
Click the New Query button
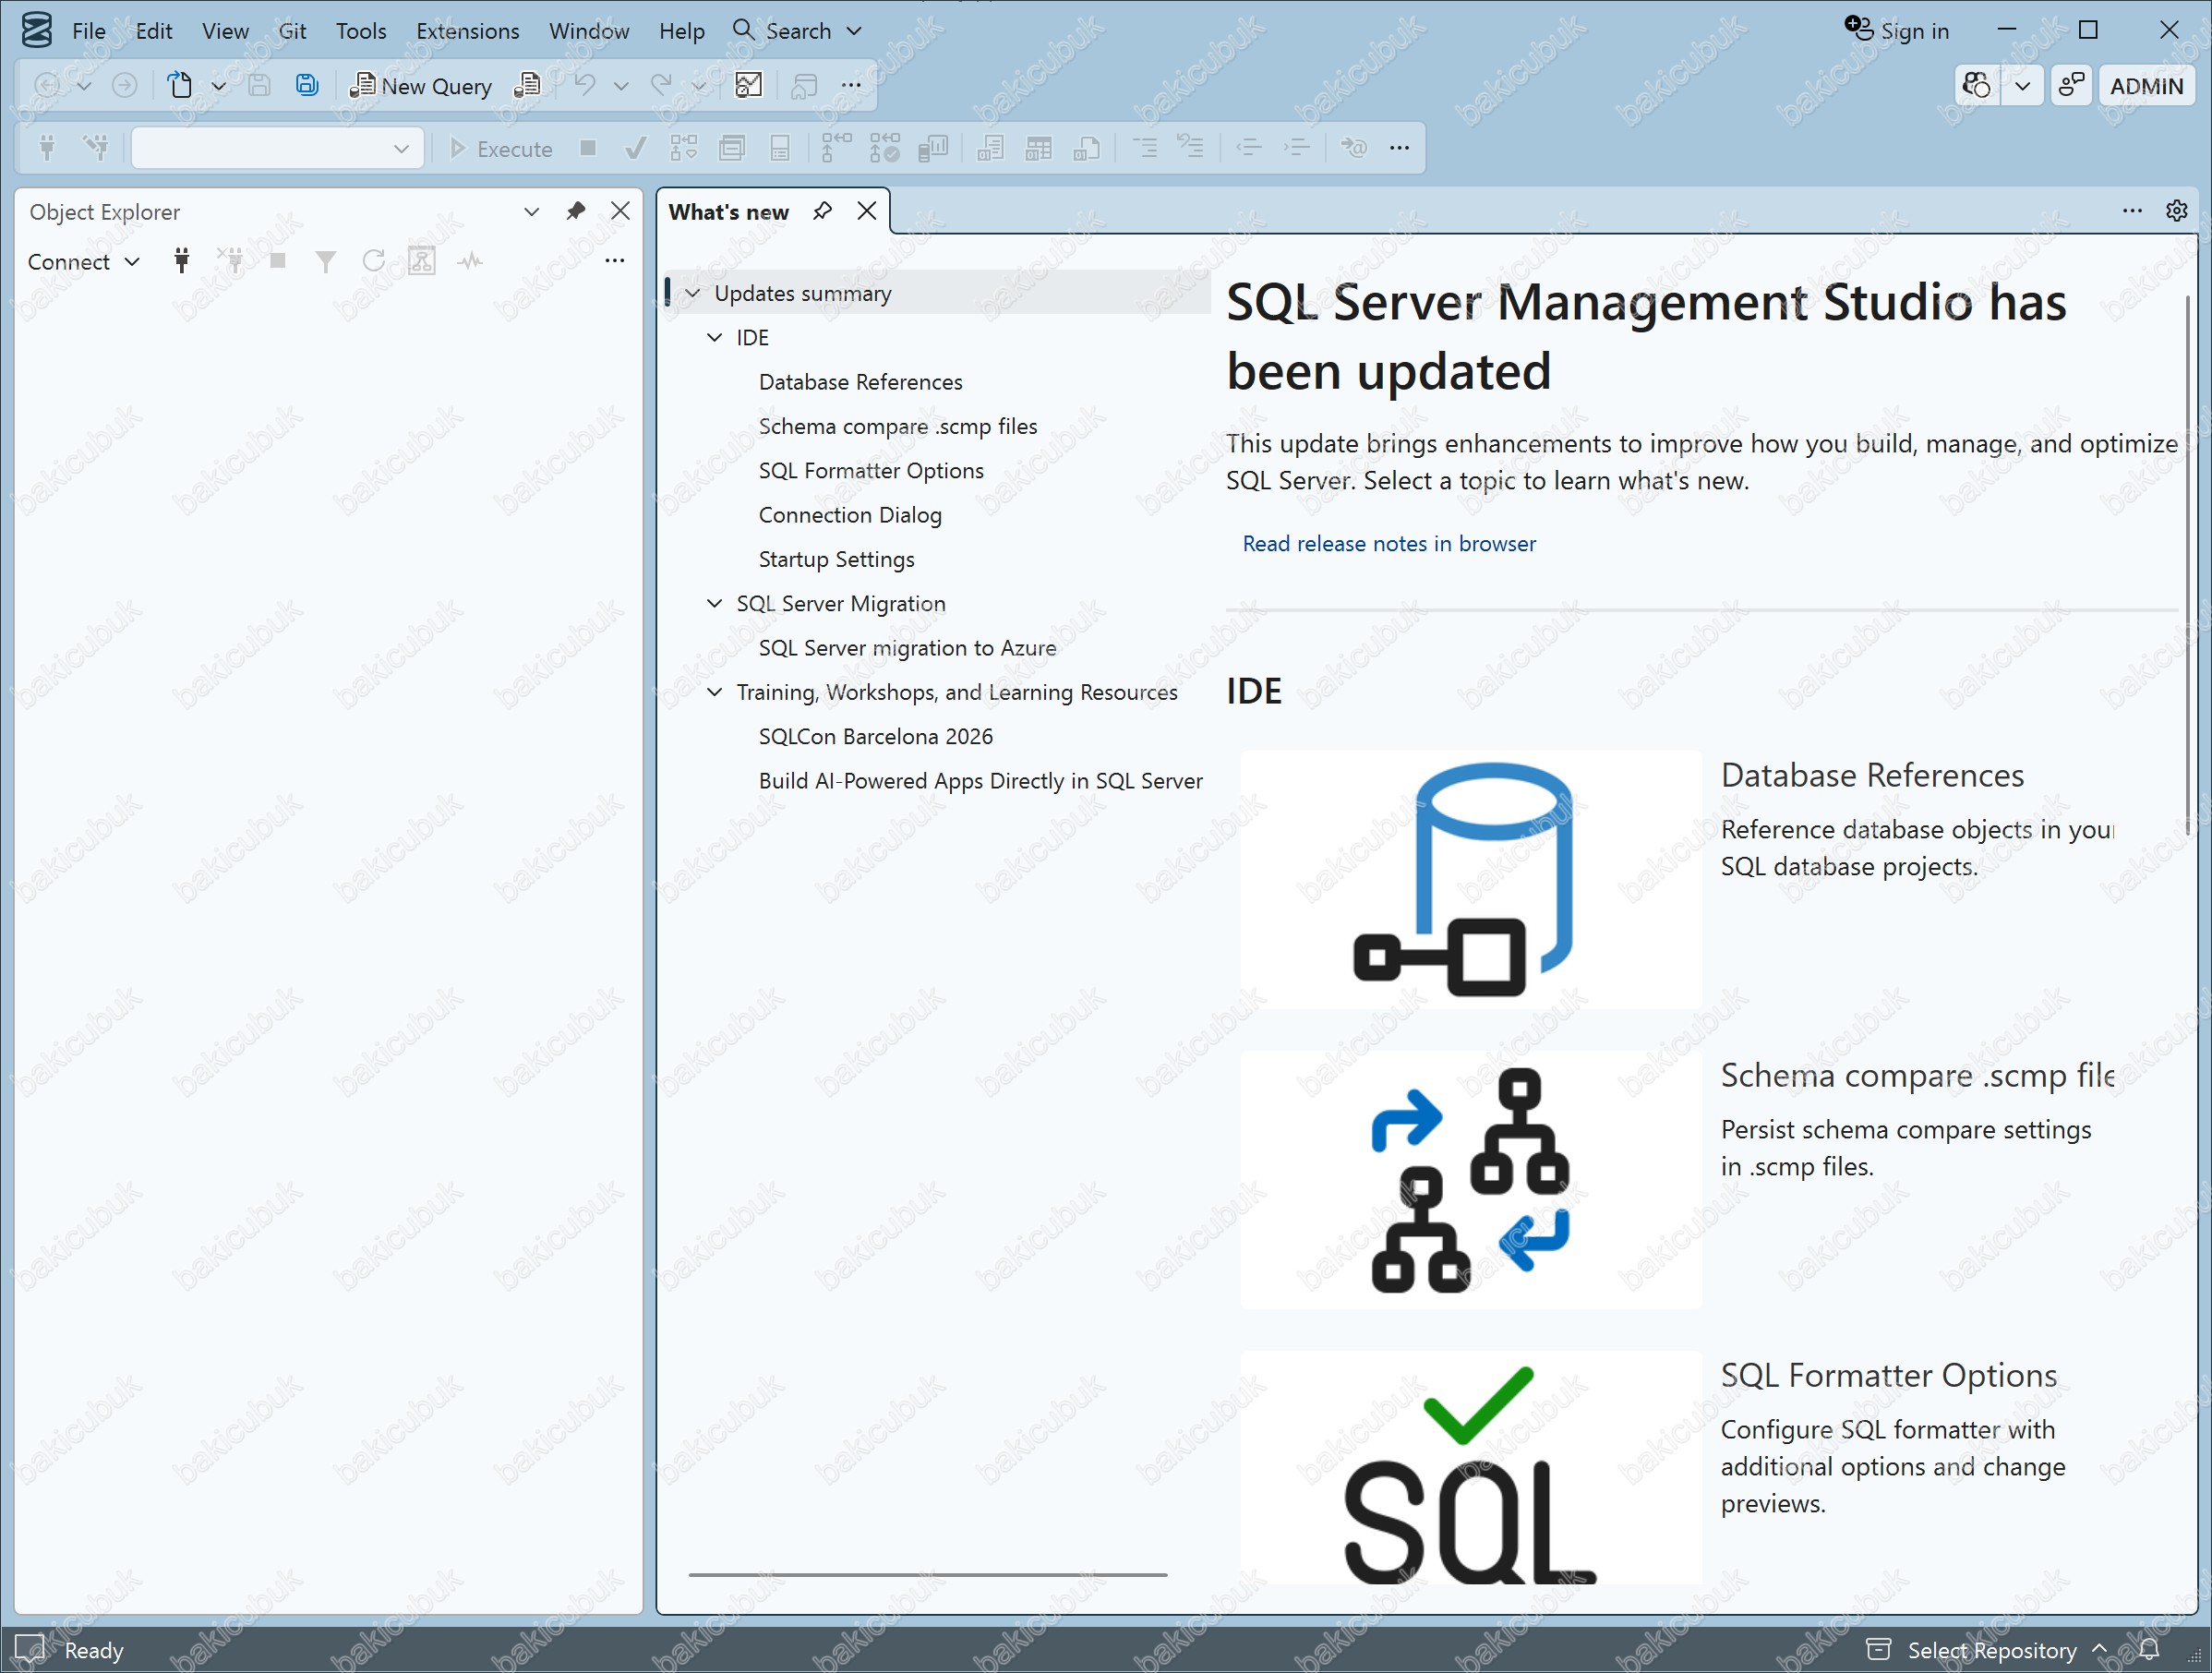(x=421, y=86)
